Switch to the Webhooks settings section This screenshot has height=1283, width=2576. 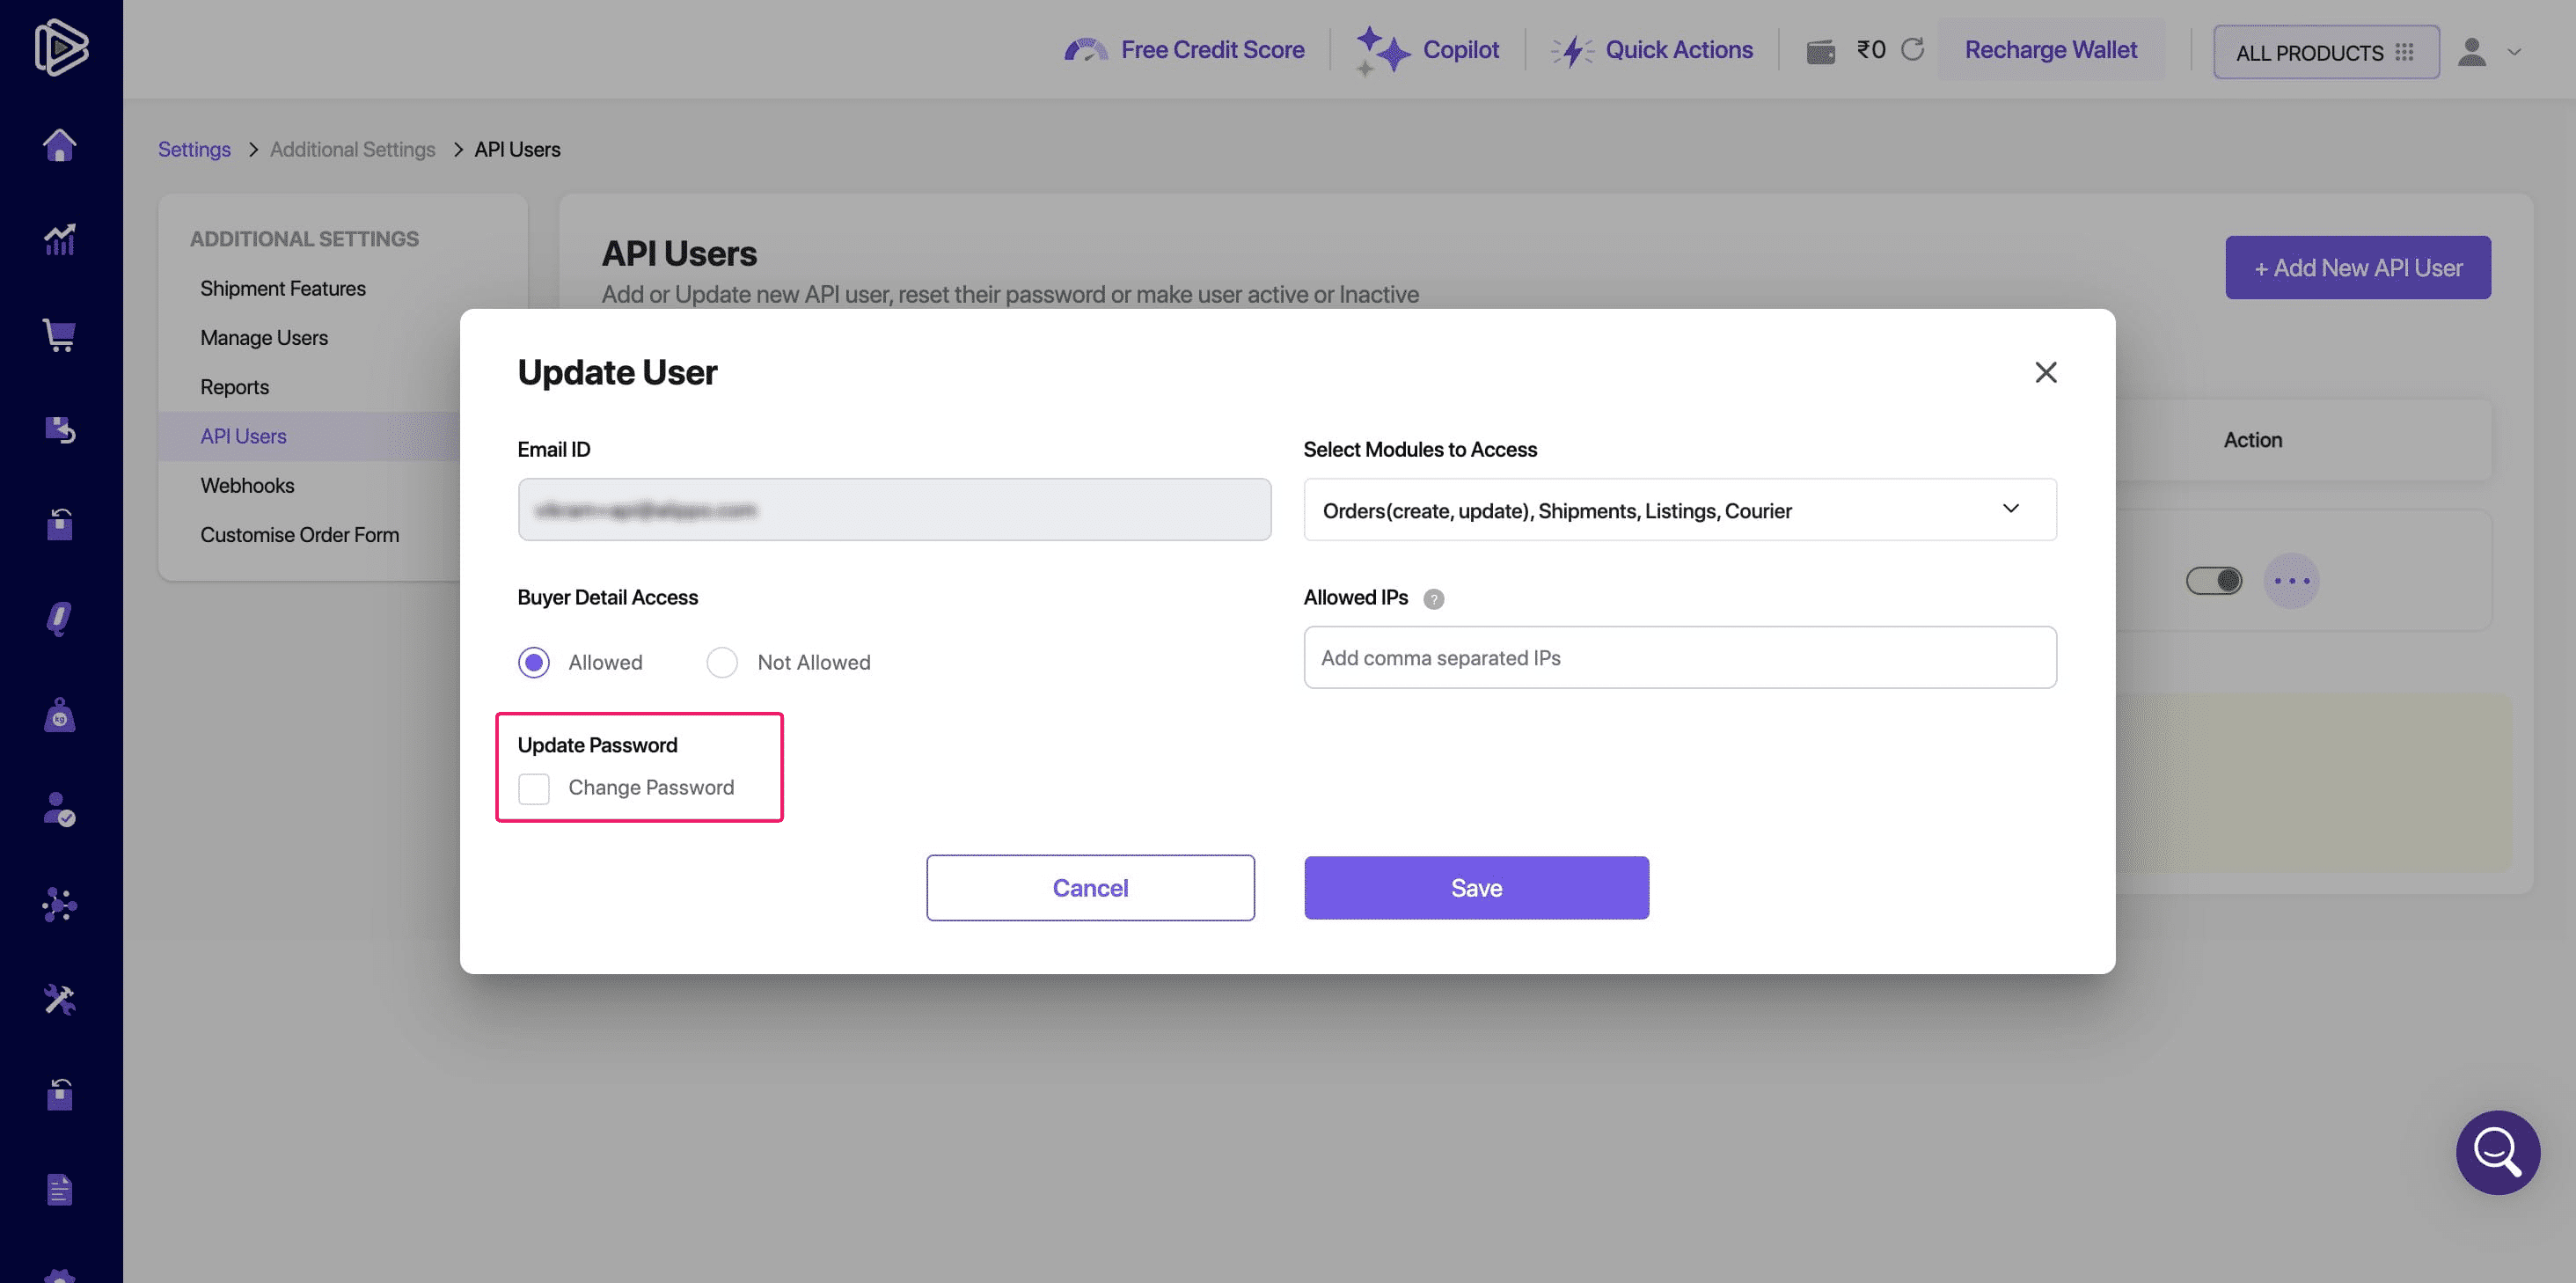(x=247, y=485)
